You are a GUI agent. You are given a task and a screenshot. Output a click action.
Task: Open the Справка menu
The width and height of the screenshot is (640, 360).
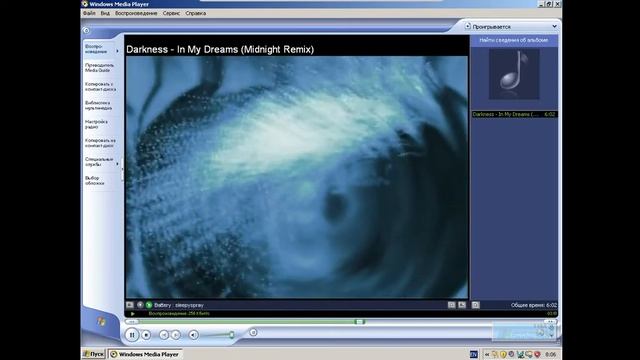coord(196,13)
